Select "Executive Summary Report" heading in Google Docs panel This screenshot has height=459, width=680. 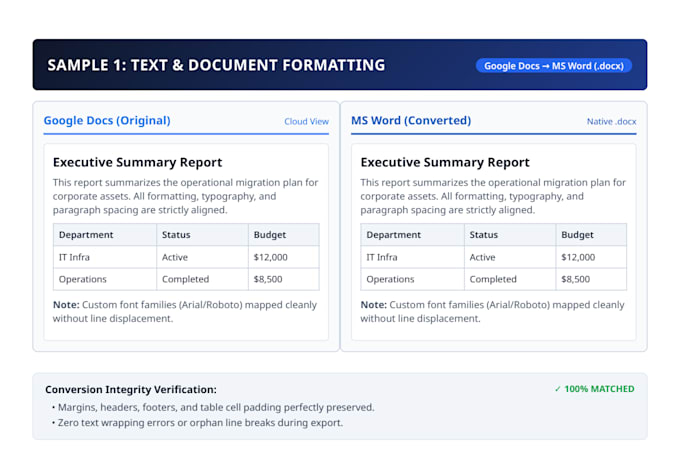137,162
